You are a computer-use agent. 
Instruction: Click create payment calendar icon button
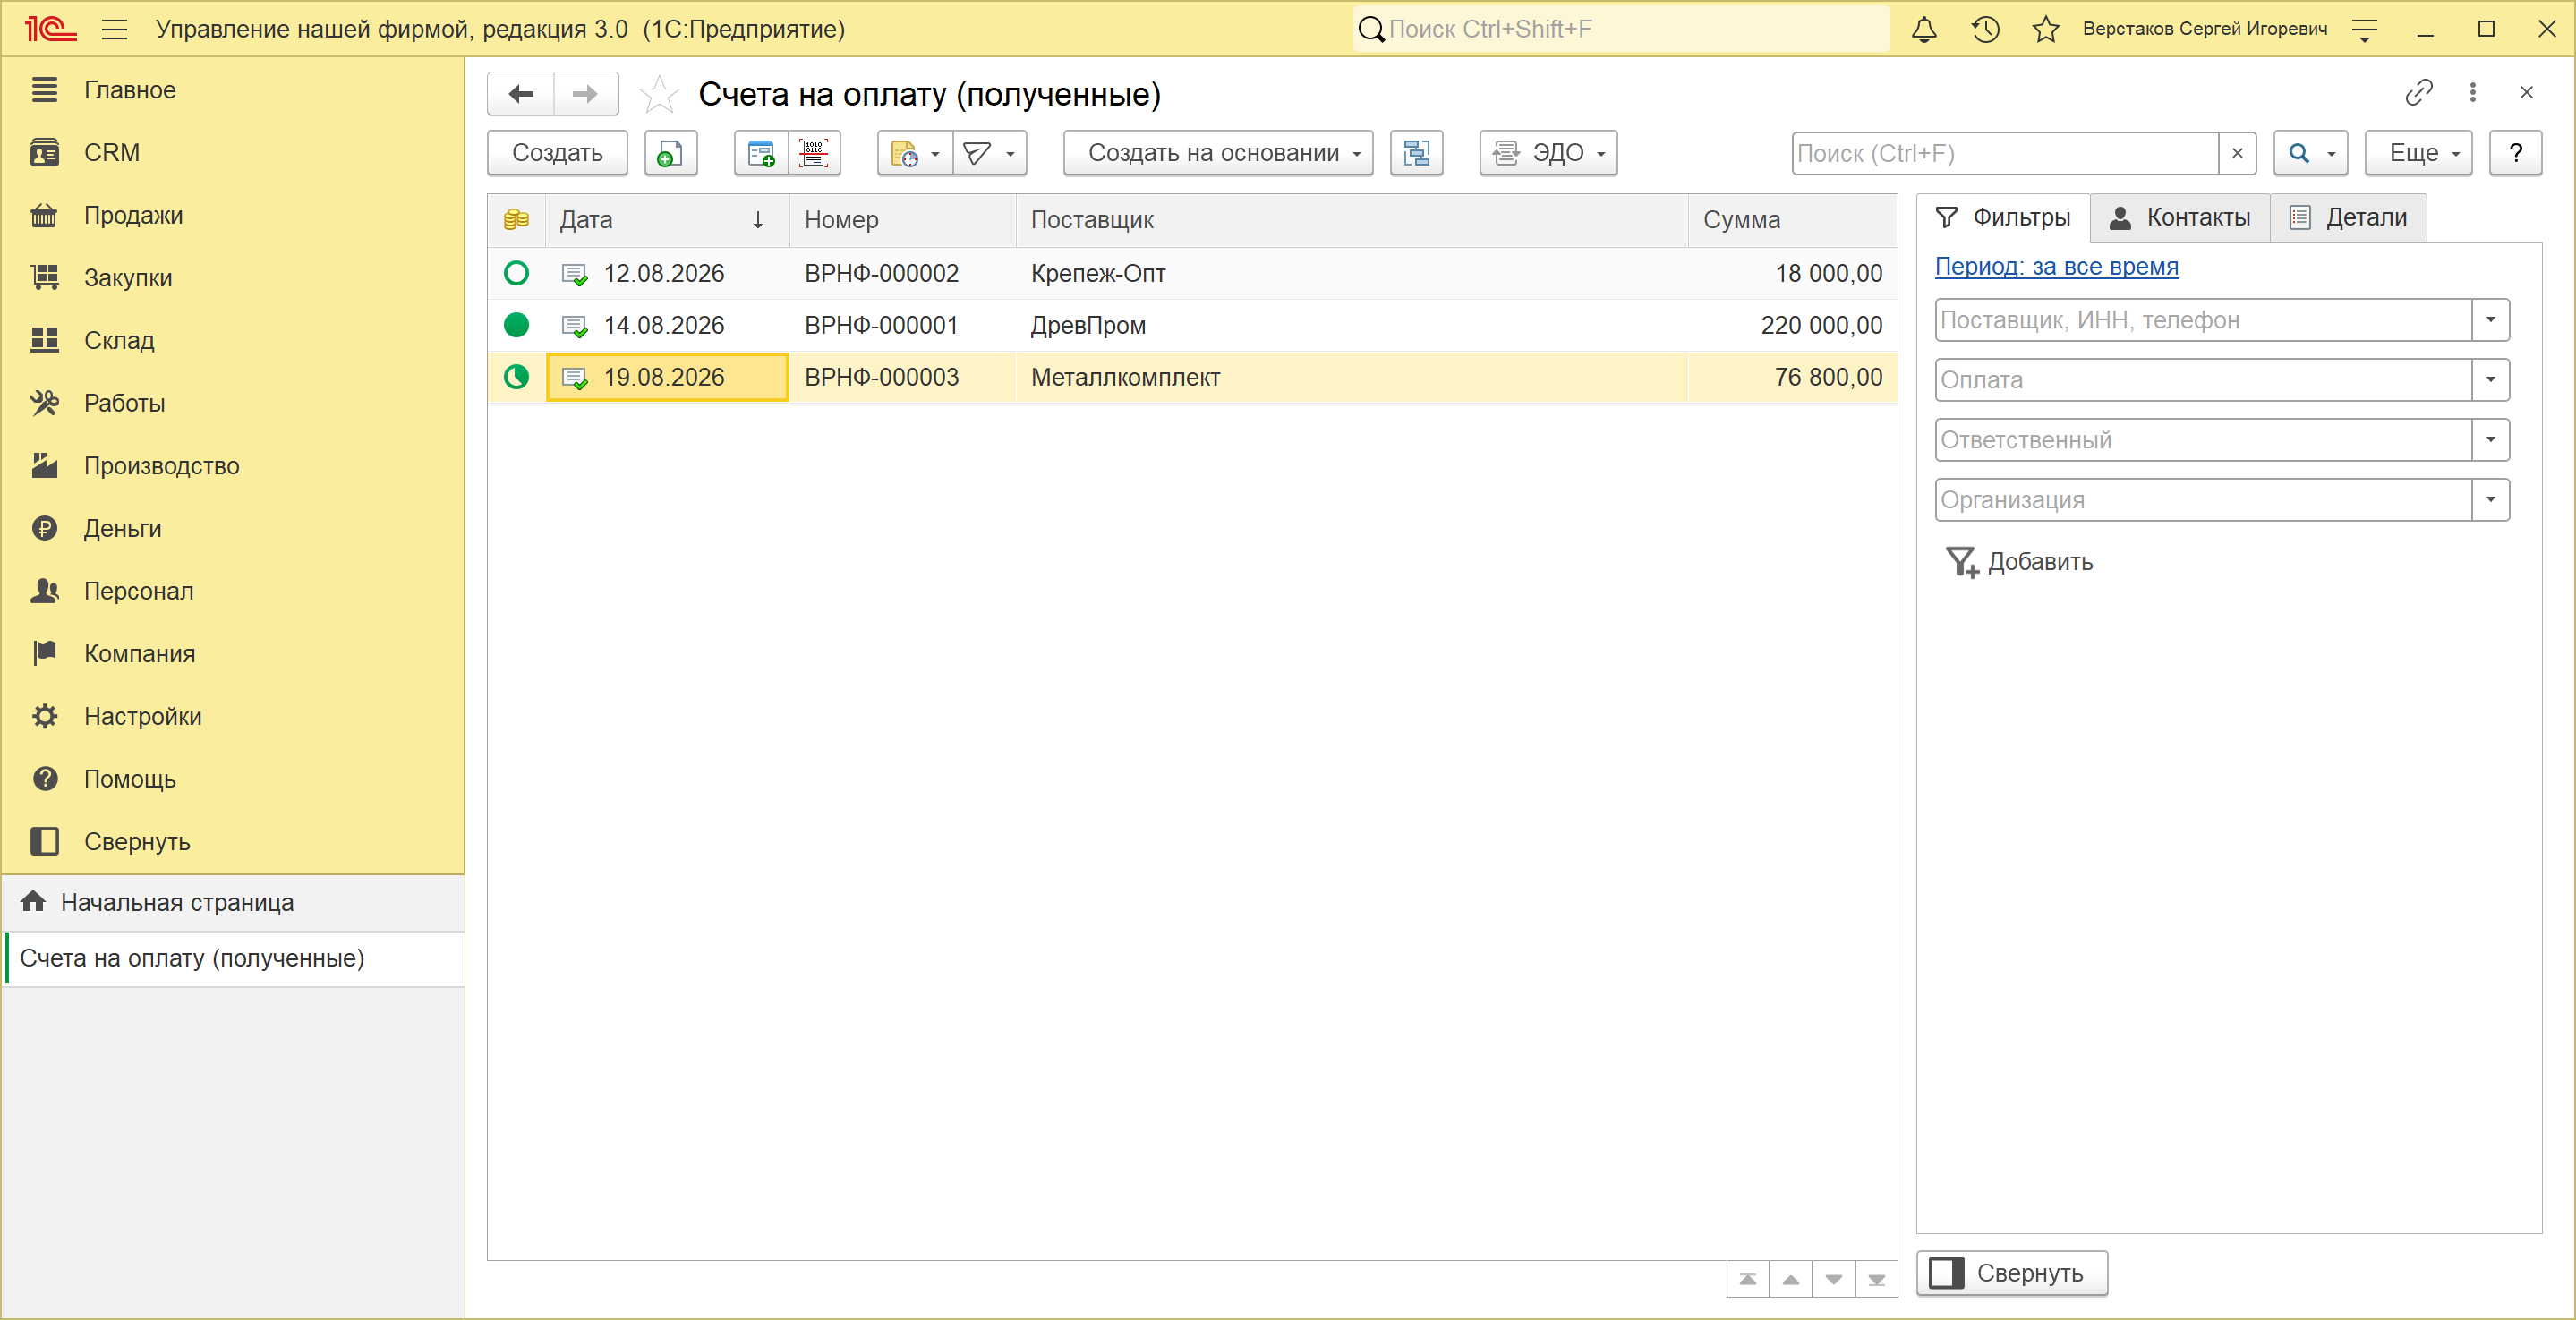[x=761, y=153]
